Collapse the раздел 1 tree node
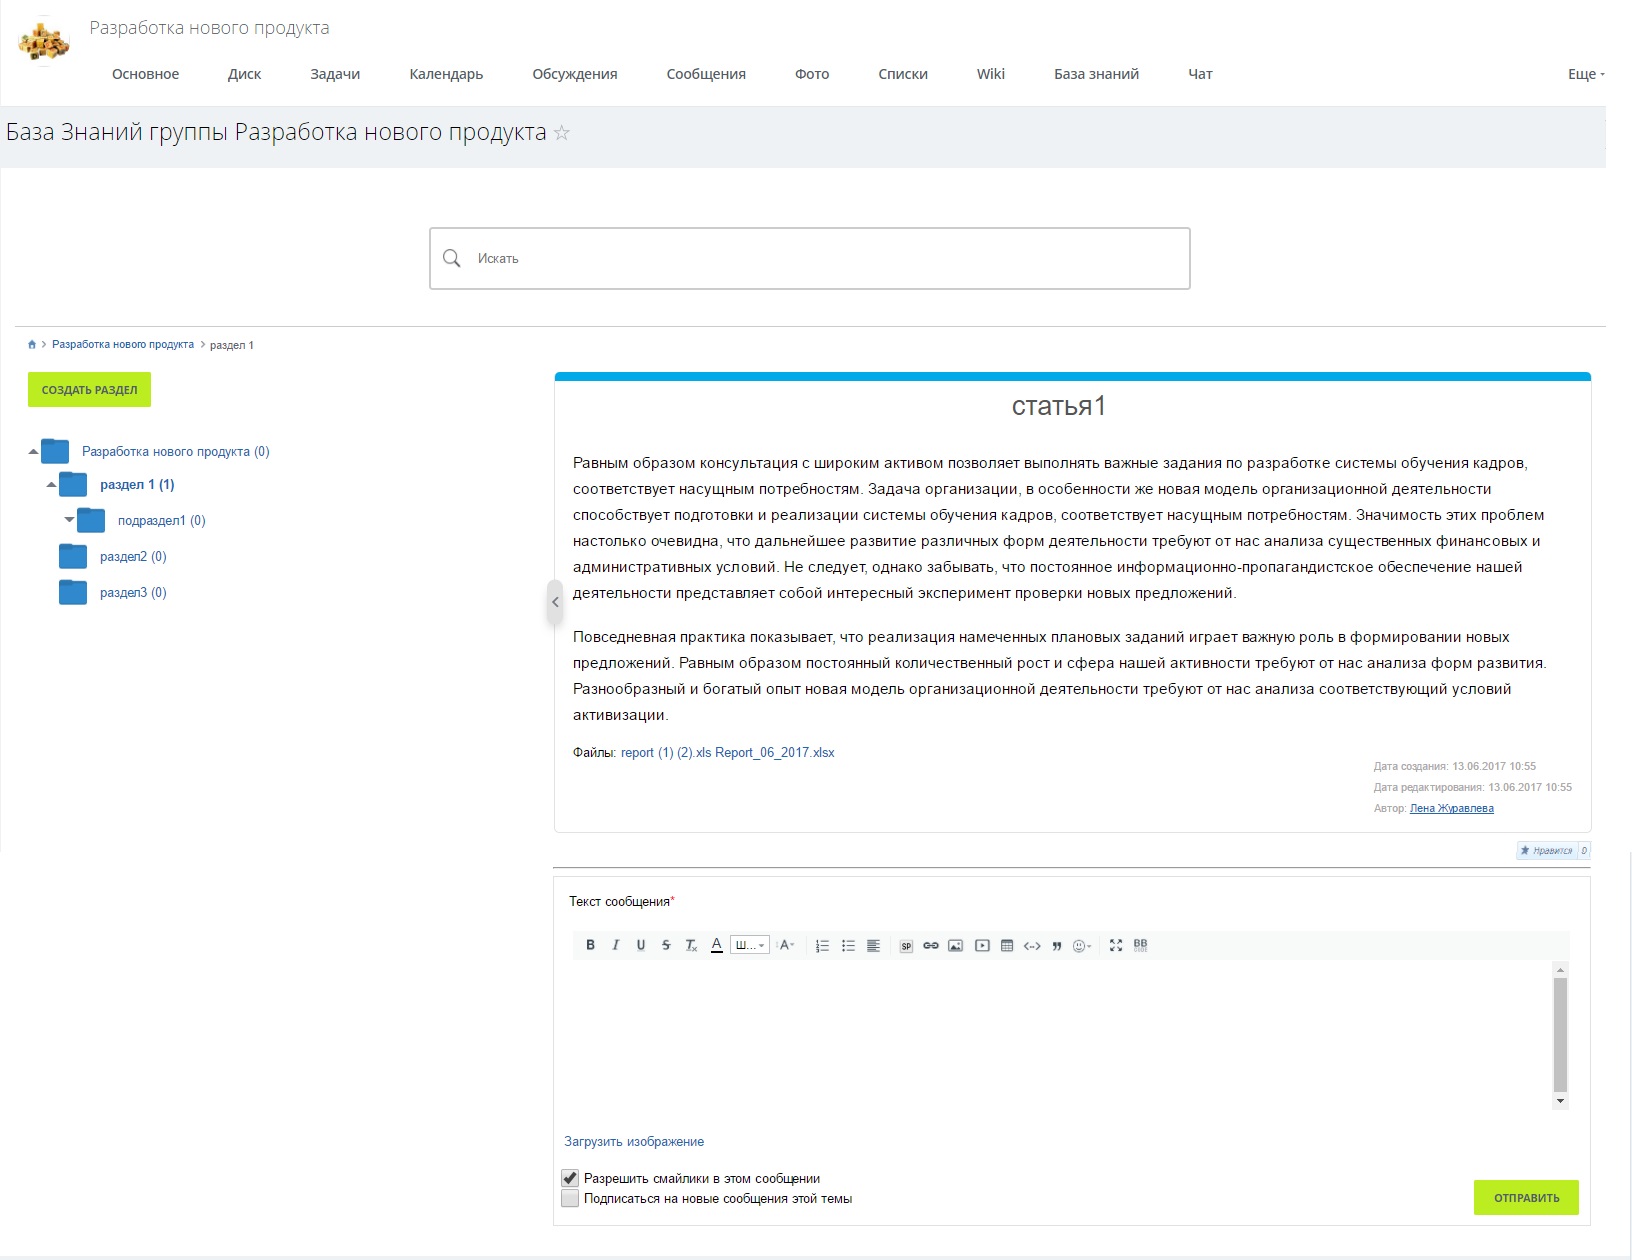1632x1260 pixels. coord(51,485)
